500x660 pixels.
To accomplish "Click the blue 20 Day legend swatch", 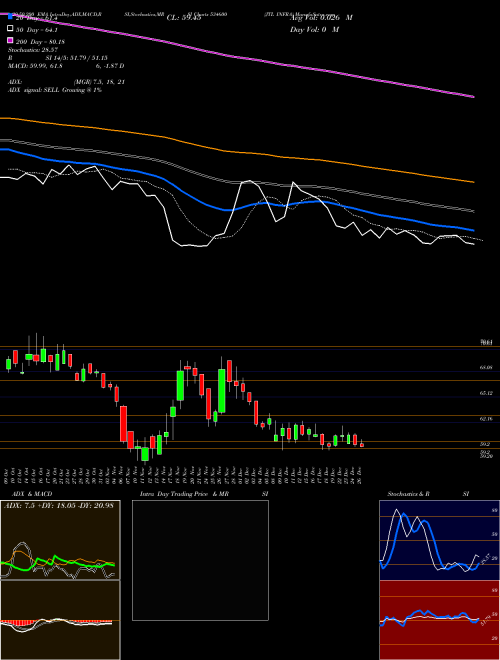I will click(x=10, y=17).
